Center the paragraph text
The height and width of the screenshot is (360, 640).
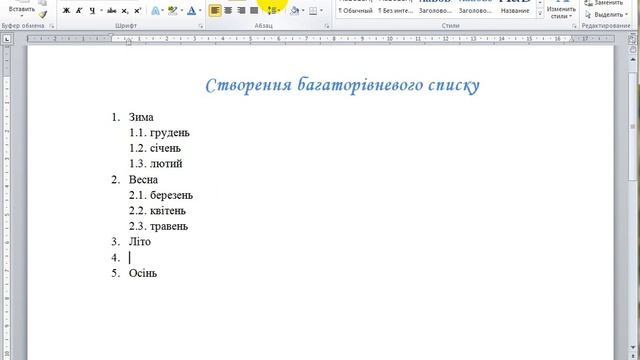[228, 11]
